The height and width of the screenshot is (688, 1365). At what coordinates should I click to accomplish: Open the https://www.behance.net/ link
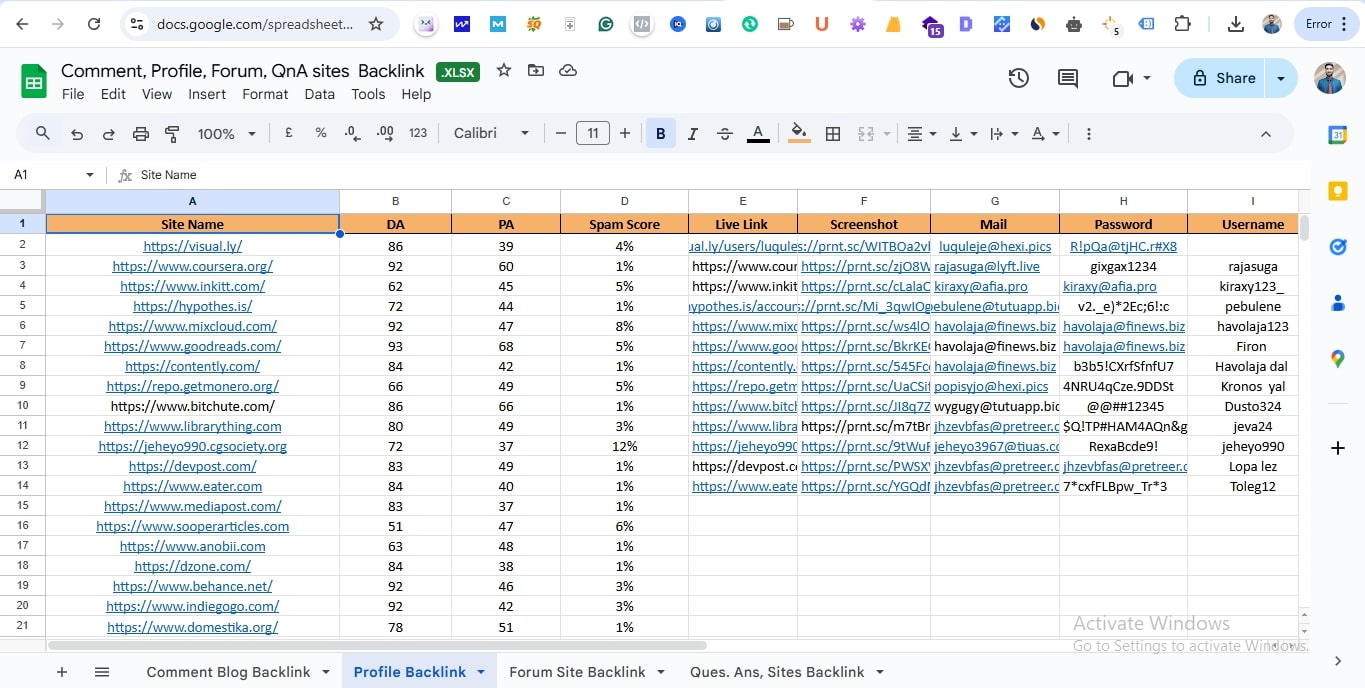(x=193, y=586)
